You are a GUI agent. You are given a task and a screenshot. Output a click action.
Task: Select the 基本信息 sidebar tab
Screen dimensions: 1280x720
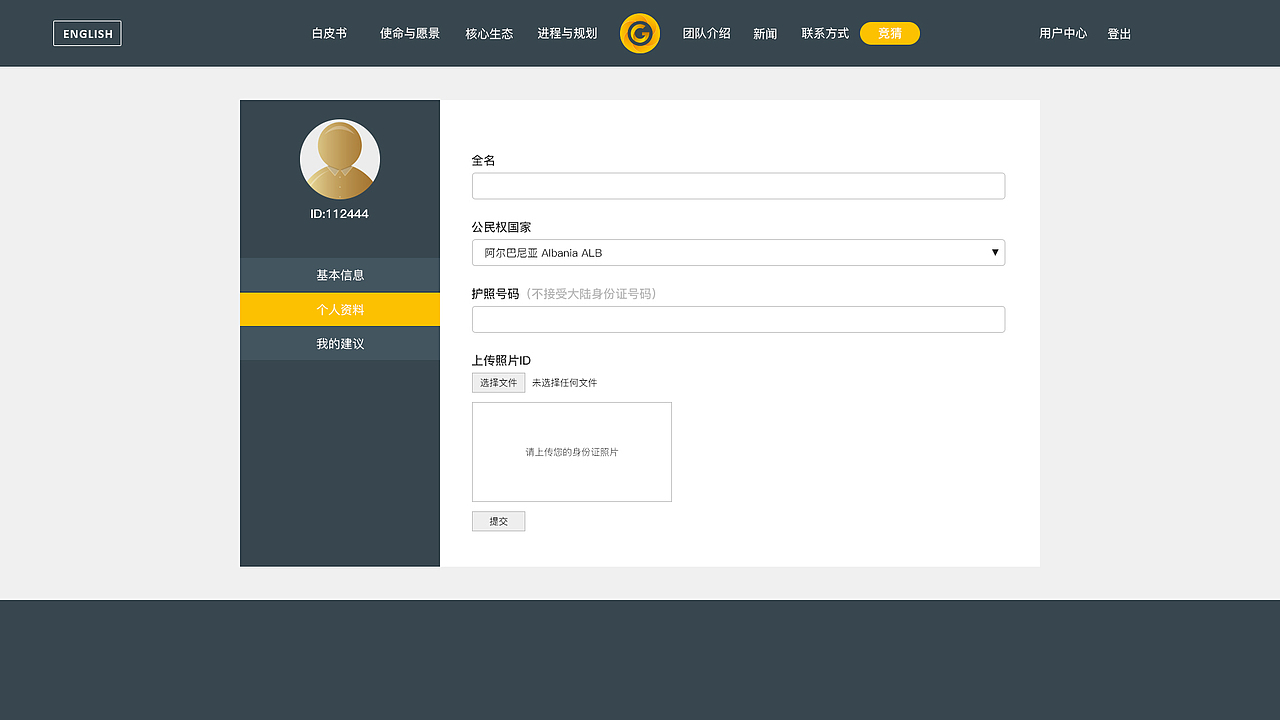[x=340, y=275]
